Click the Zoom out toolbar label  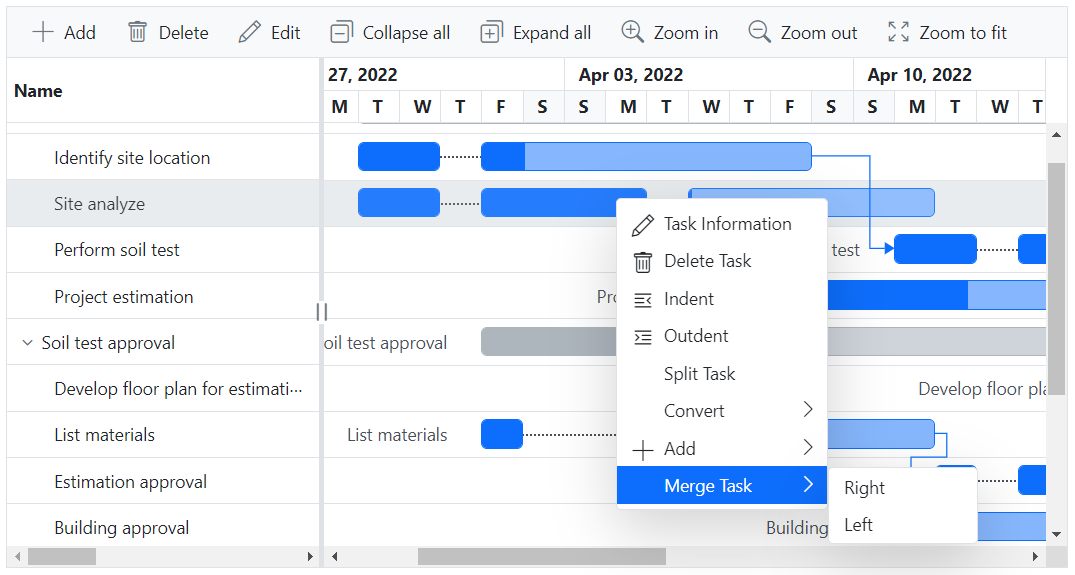(x=819, y=33)
